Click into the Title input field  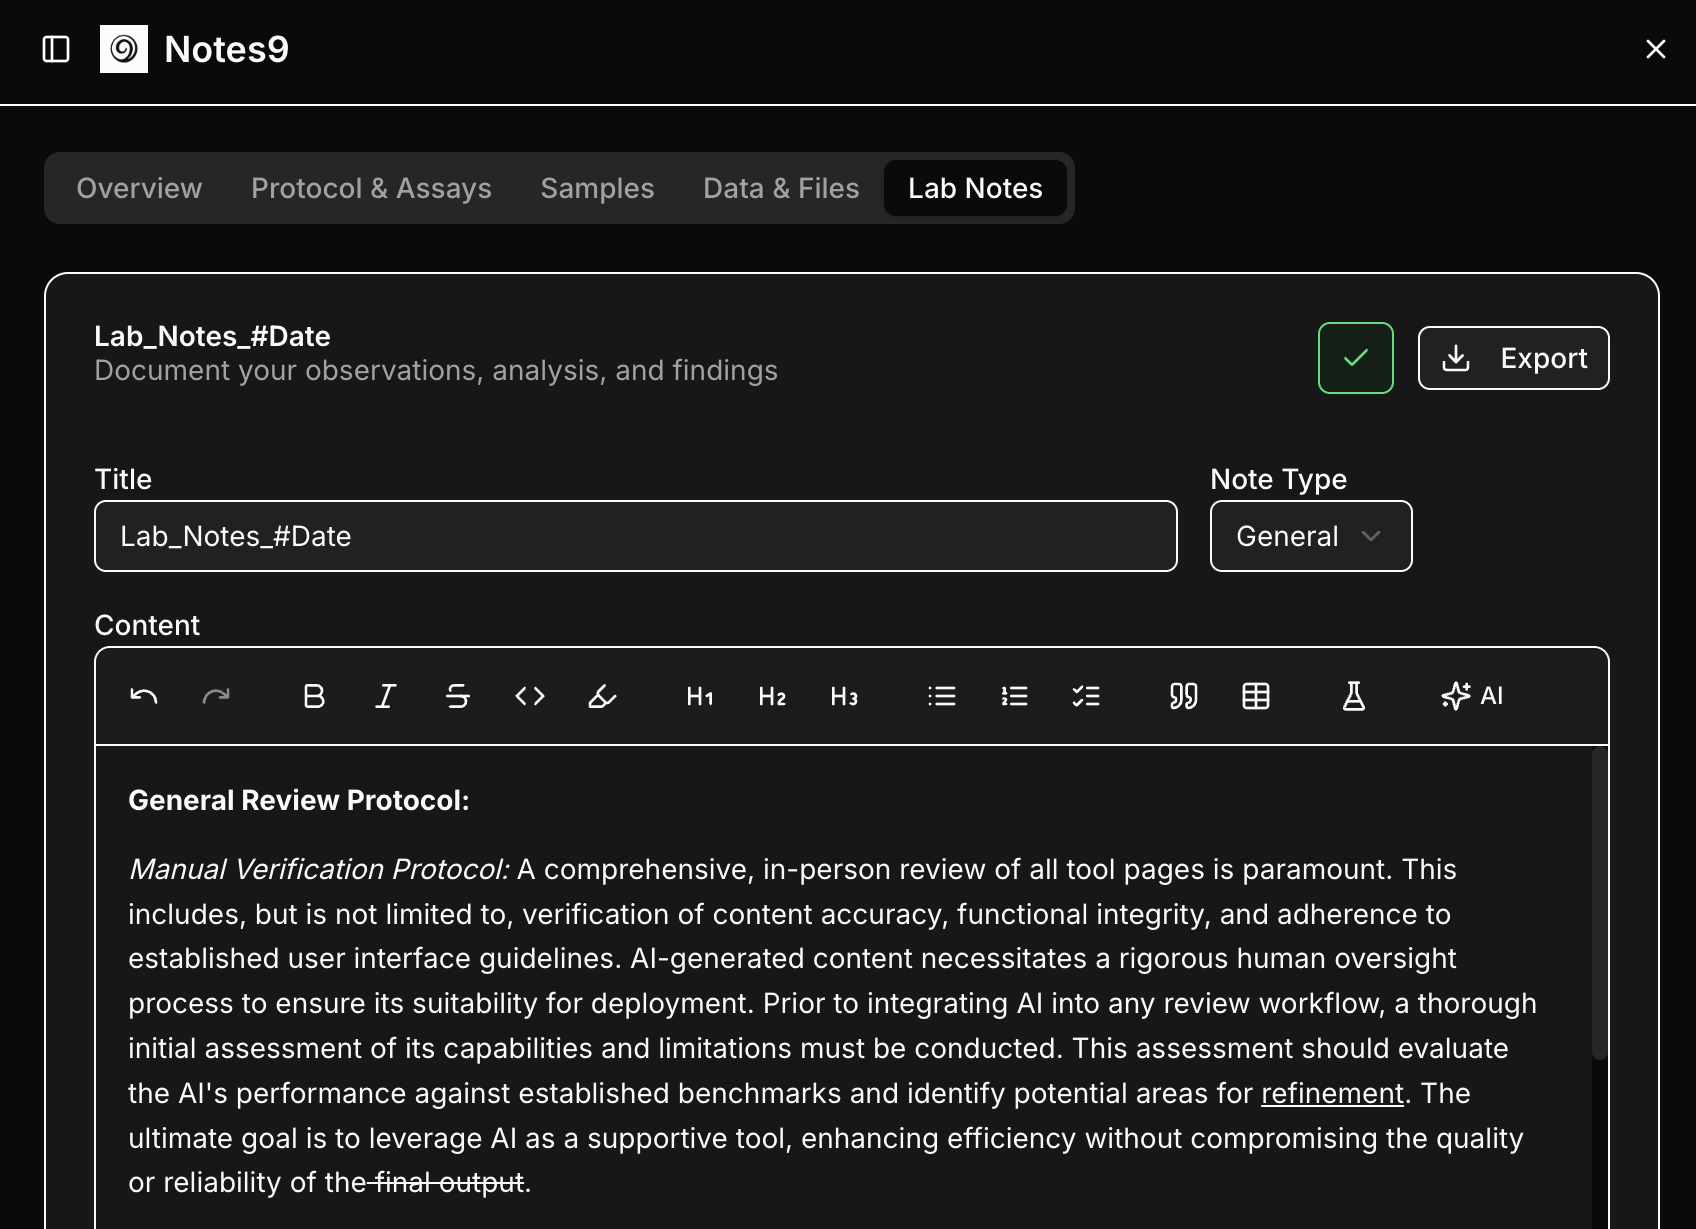pyautogui.click(x=635, y=536)
